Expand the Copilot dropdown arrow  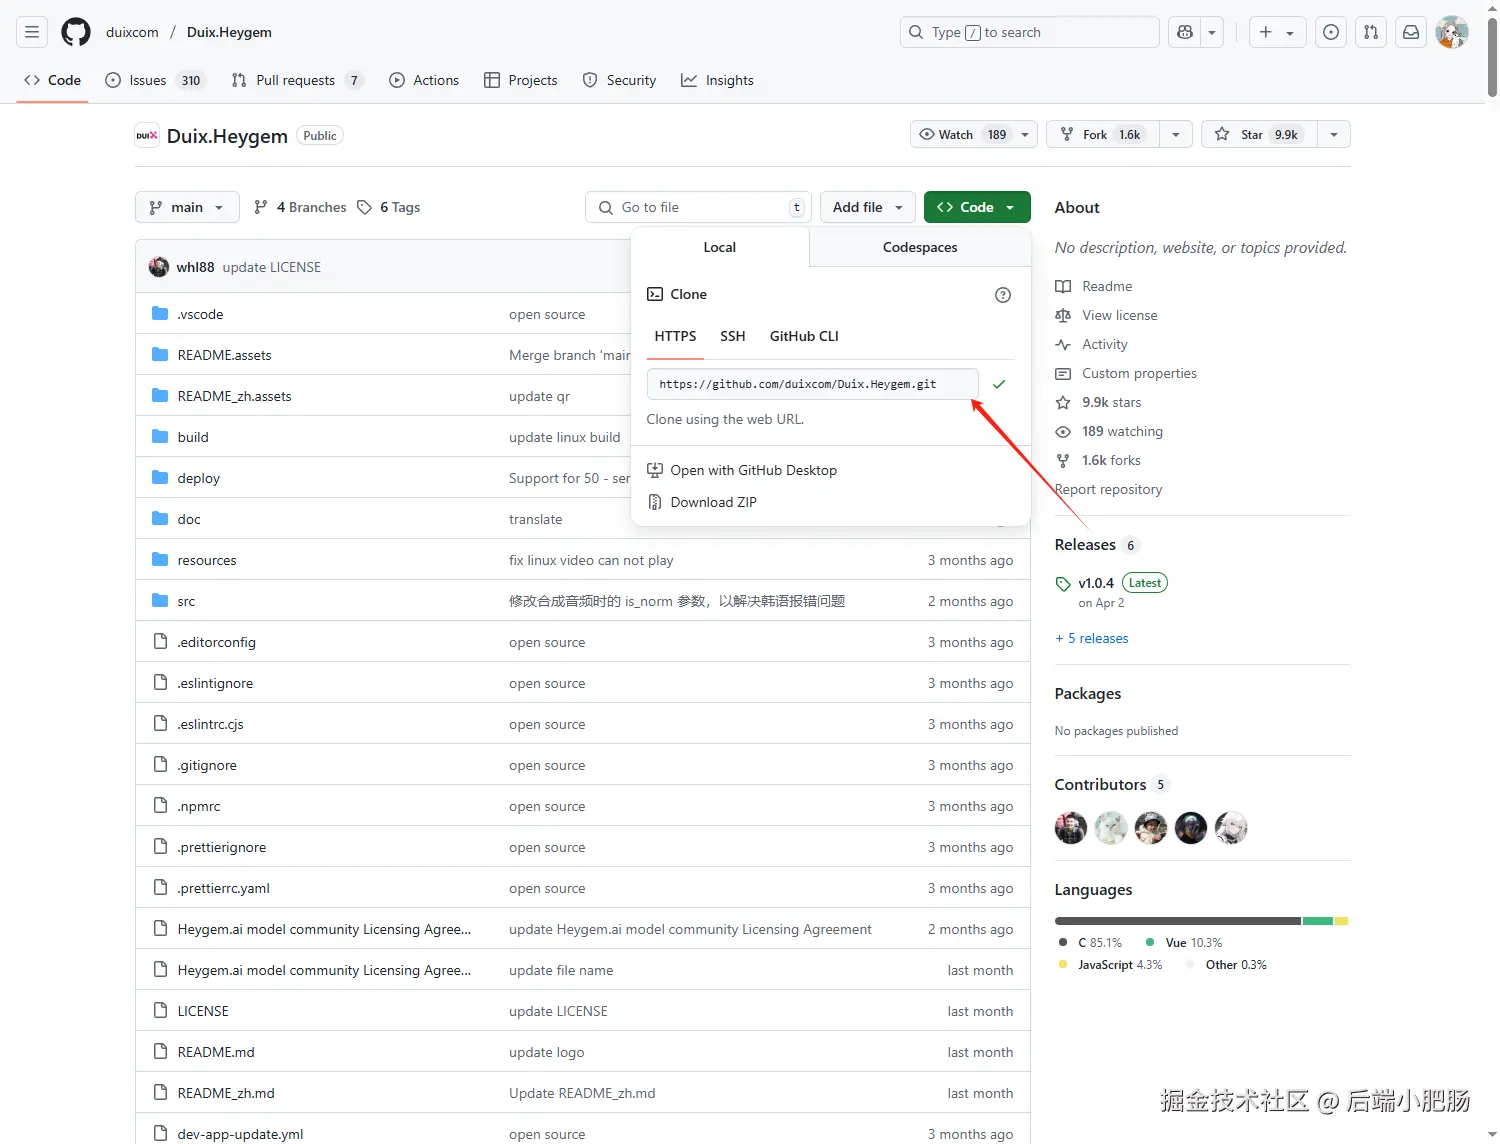tap(1212, 32)
